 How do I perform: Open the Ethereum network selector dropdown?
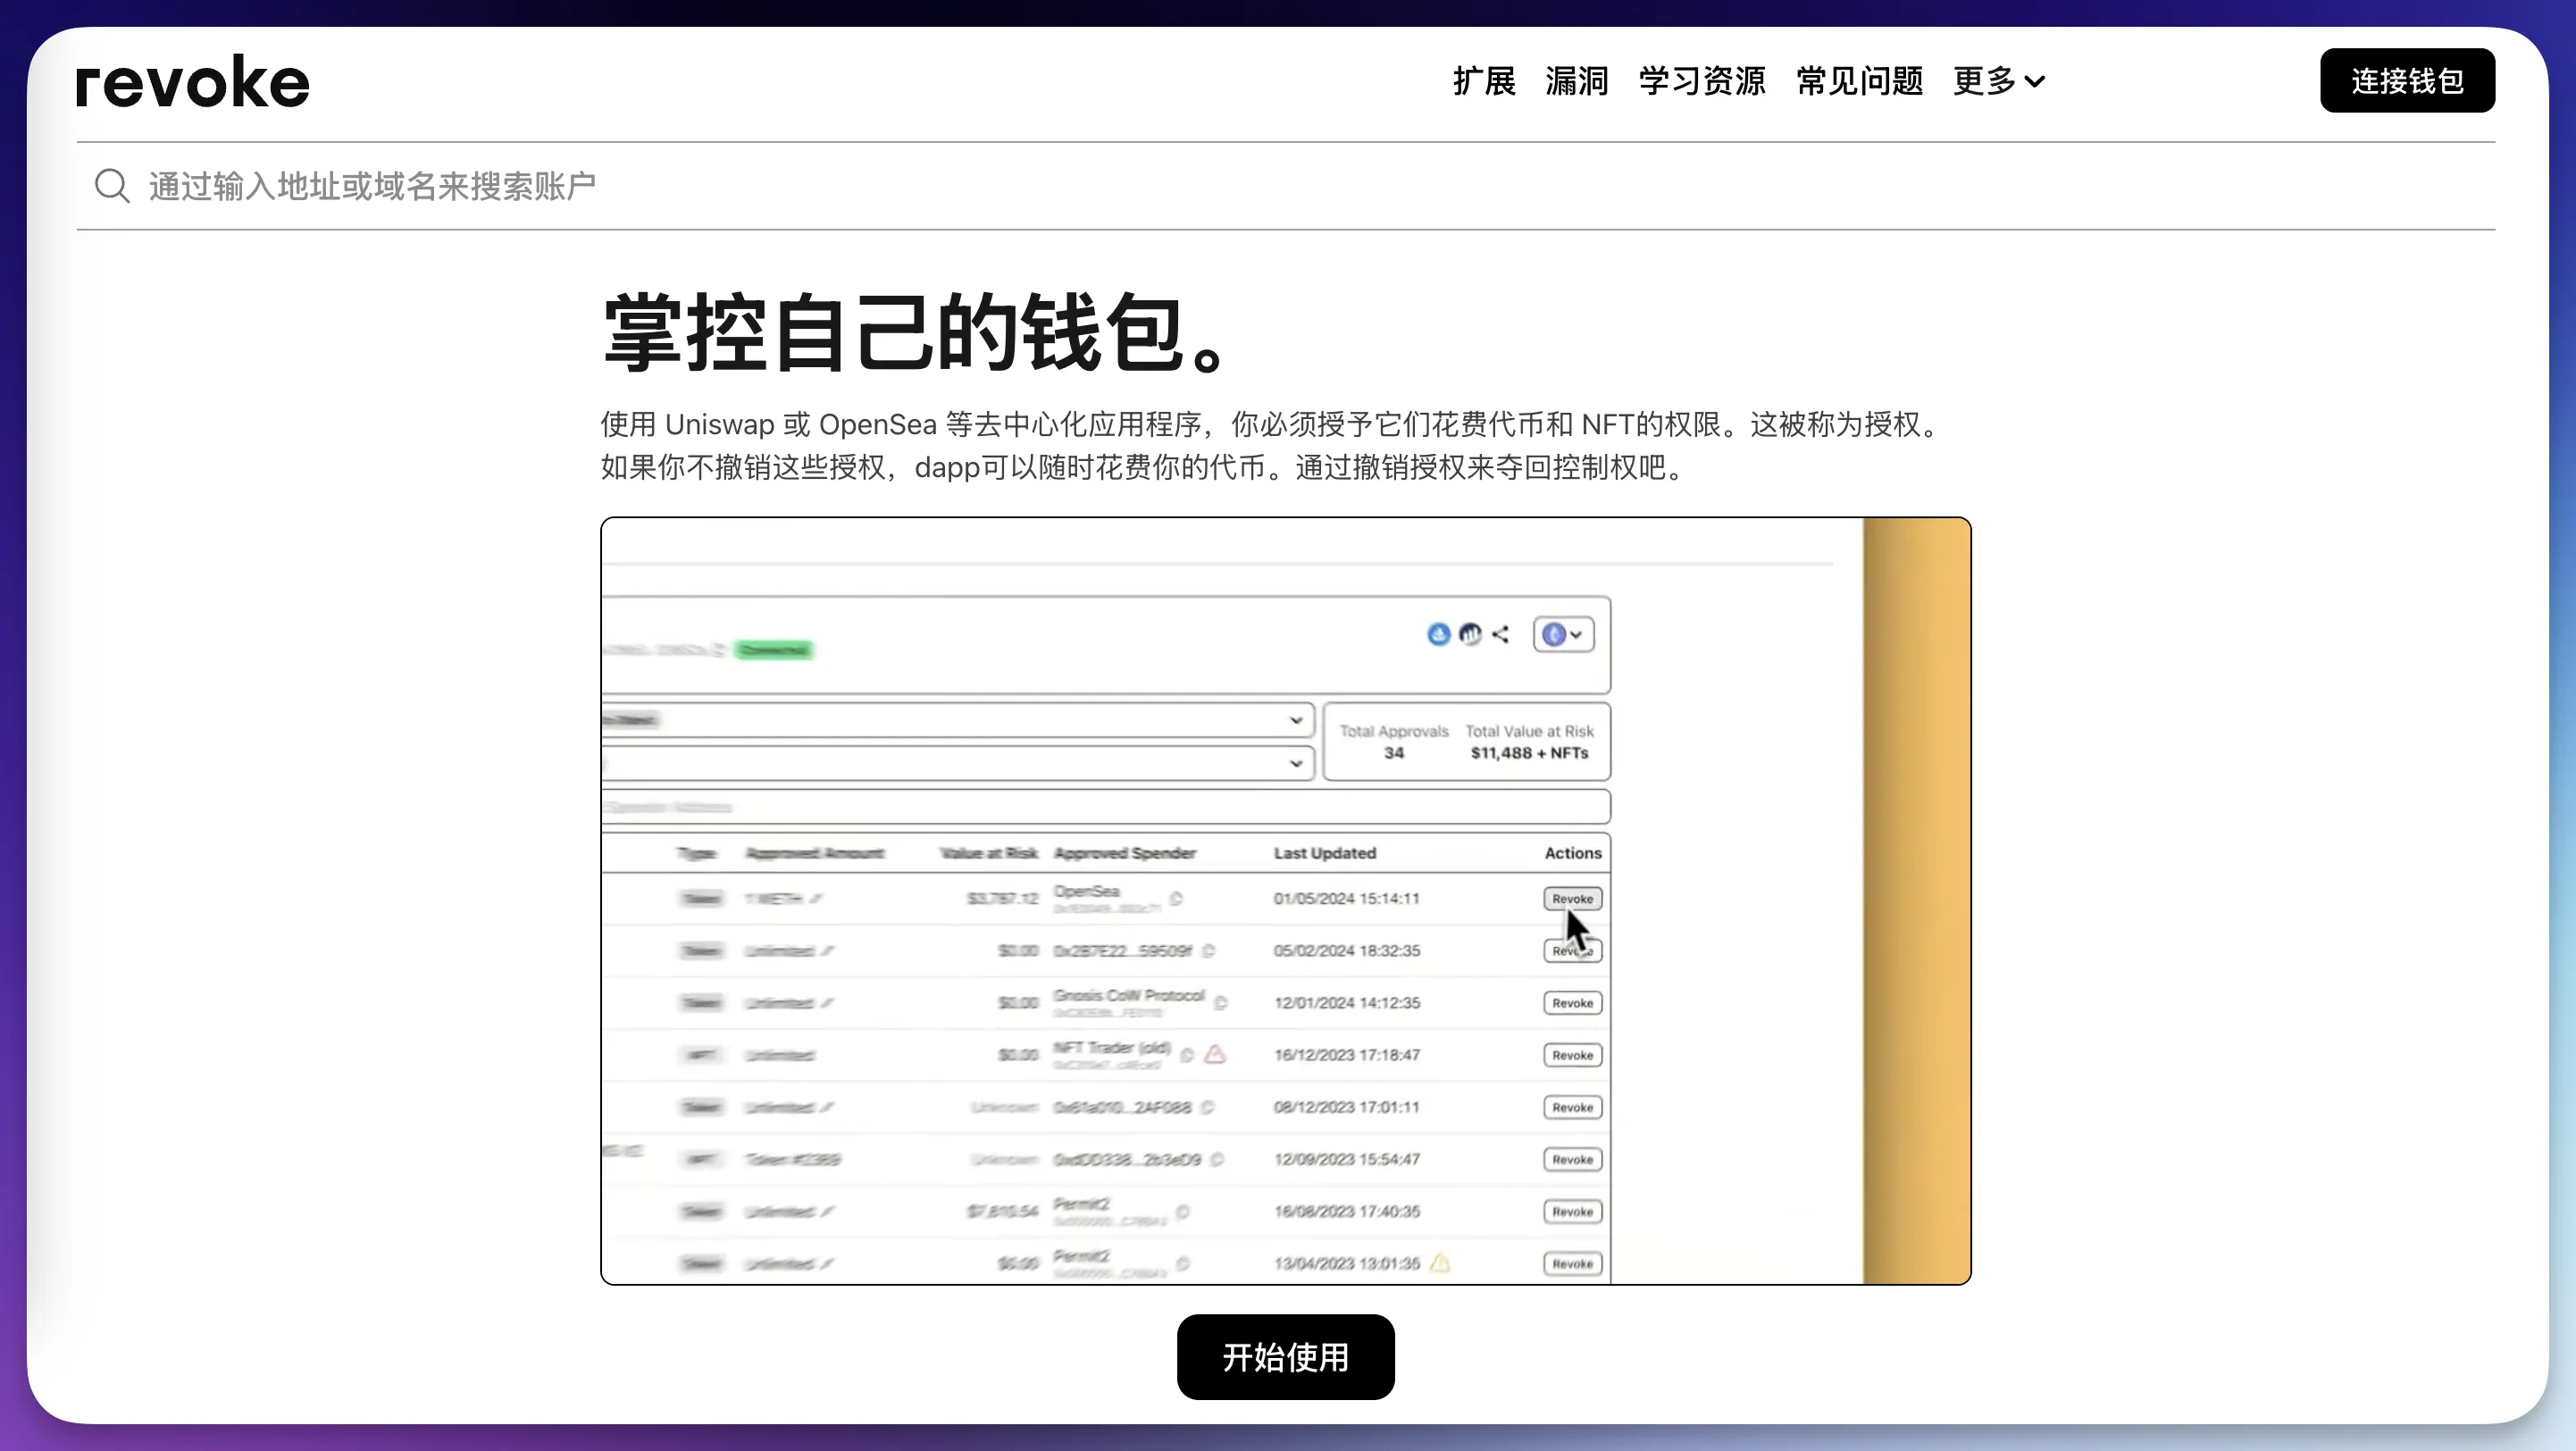point(1563,635)
